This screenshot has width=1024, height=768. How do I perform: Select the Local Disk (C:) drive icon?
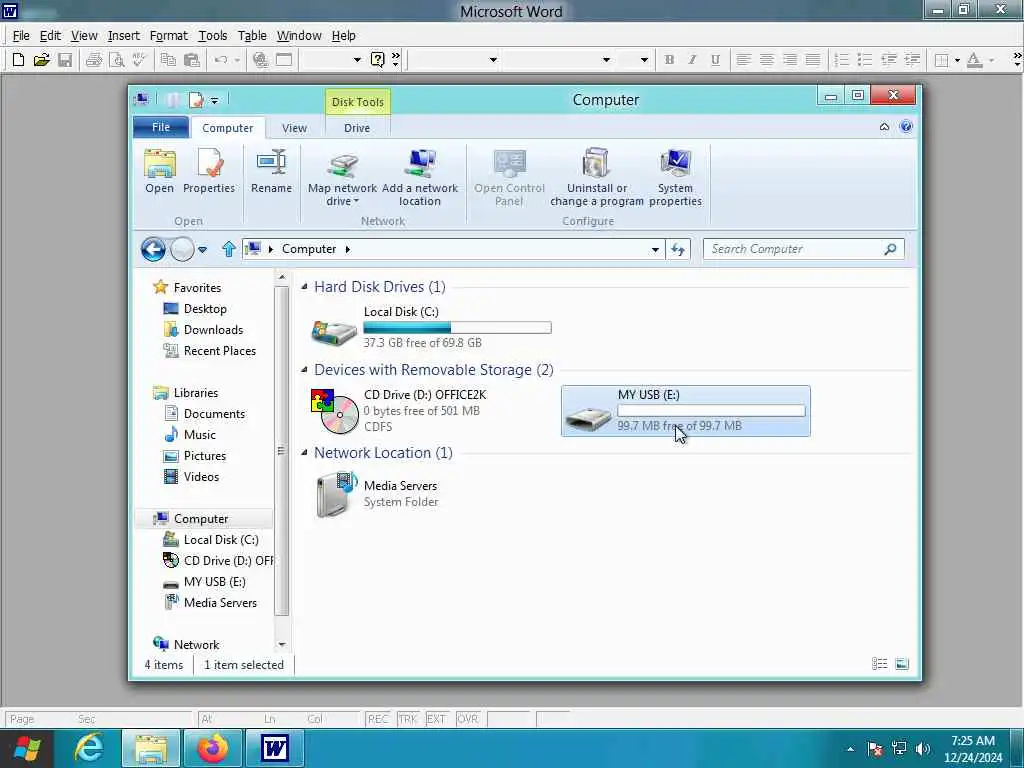(x=334, y=332)
